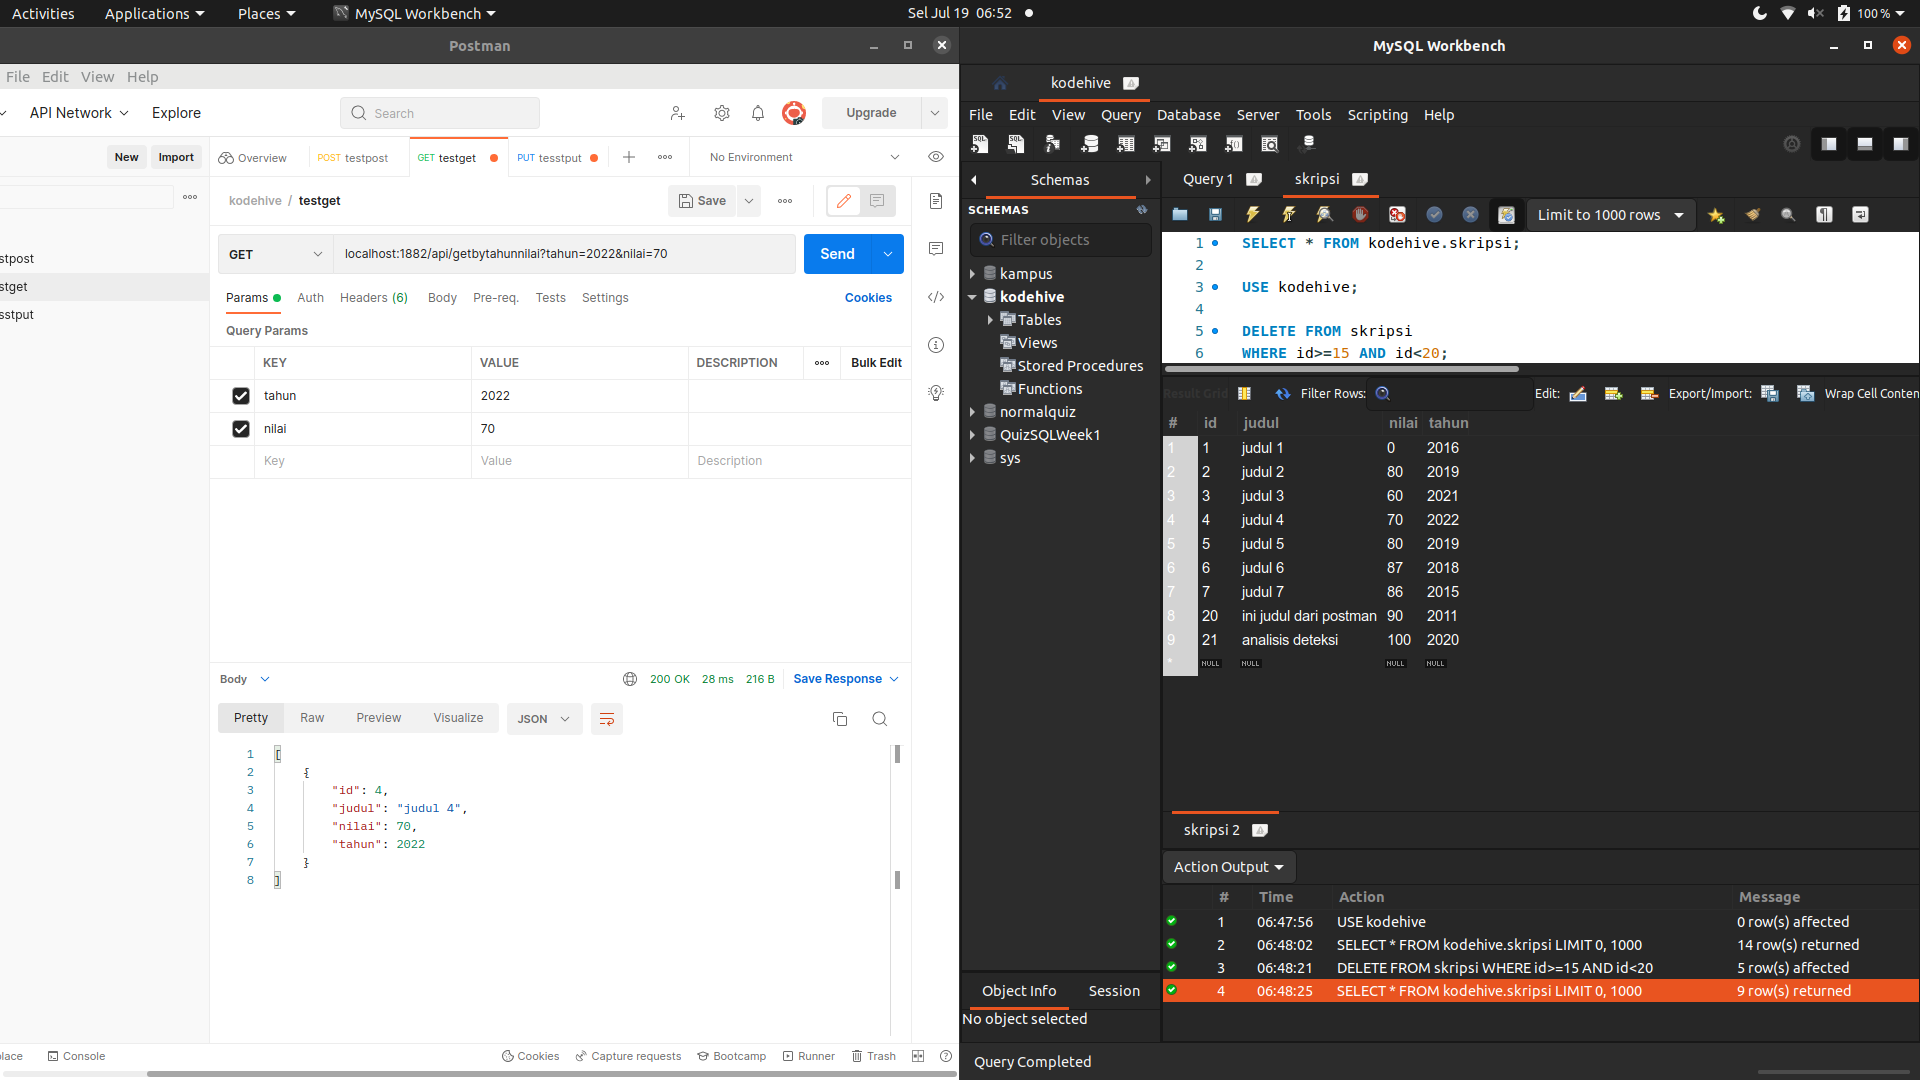Image resolution: width=1920 pixels, height=1080 pixels.
Task: Click the Send button in Postman
Action: 838,254
